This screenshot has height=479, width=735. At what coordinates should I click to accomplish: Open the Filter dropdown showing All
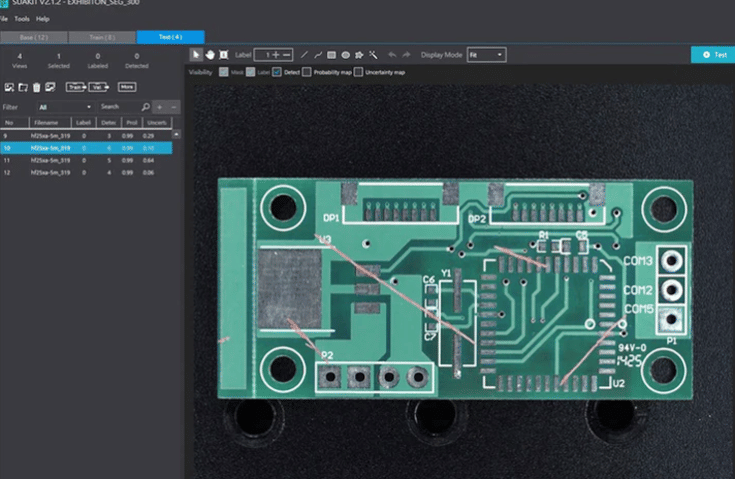[64, 106]
